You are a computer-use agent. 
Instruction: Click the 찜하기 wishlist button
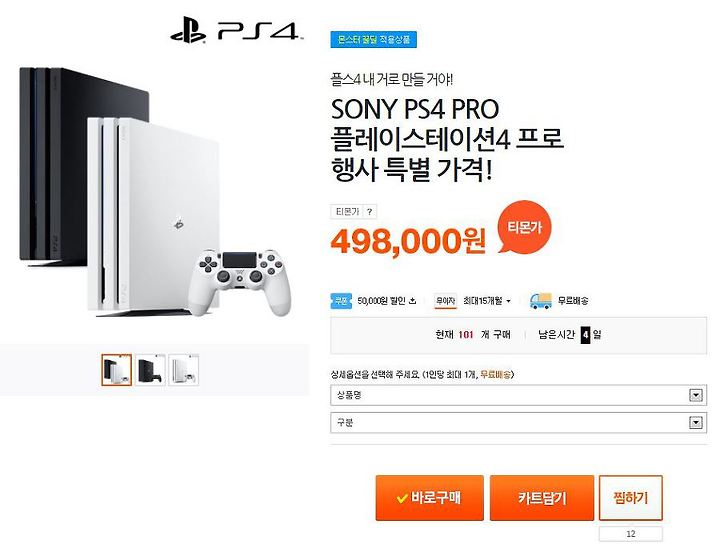[x=630, y=497]
